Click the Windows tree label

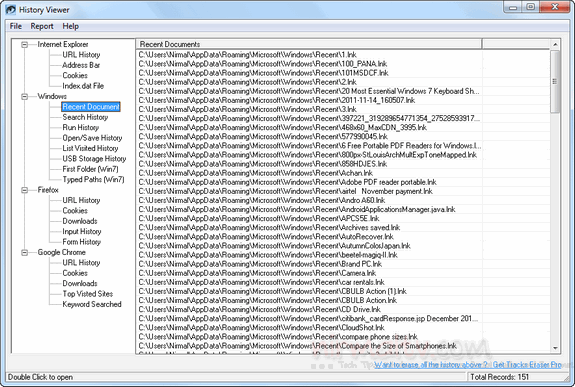click(52, 96)
